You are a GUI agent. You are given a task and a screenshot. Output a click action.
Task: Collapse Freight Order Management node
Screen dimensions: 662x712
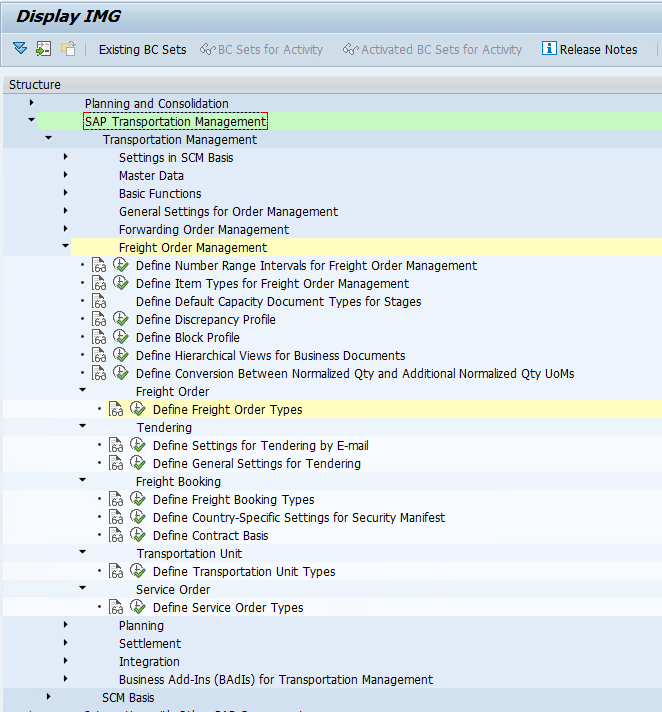point(65,246)
